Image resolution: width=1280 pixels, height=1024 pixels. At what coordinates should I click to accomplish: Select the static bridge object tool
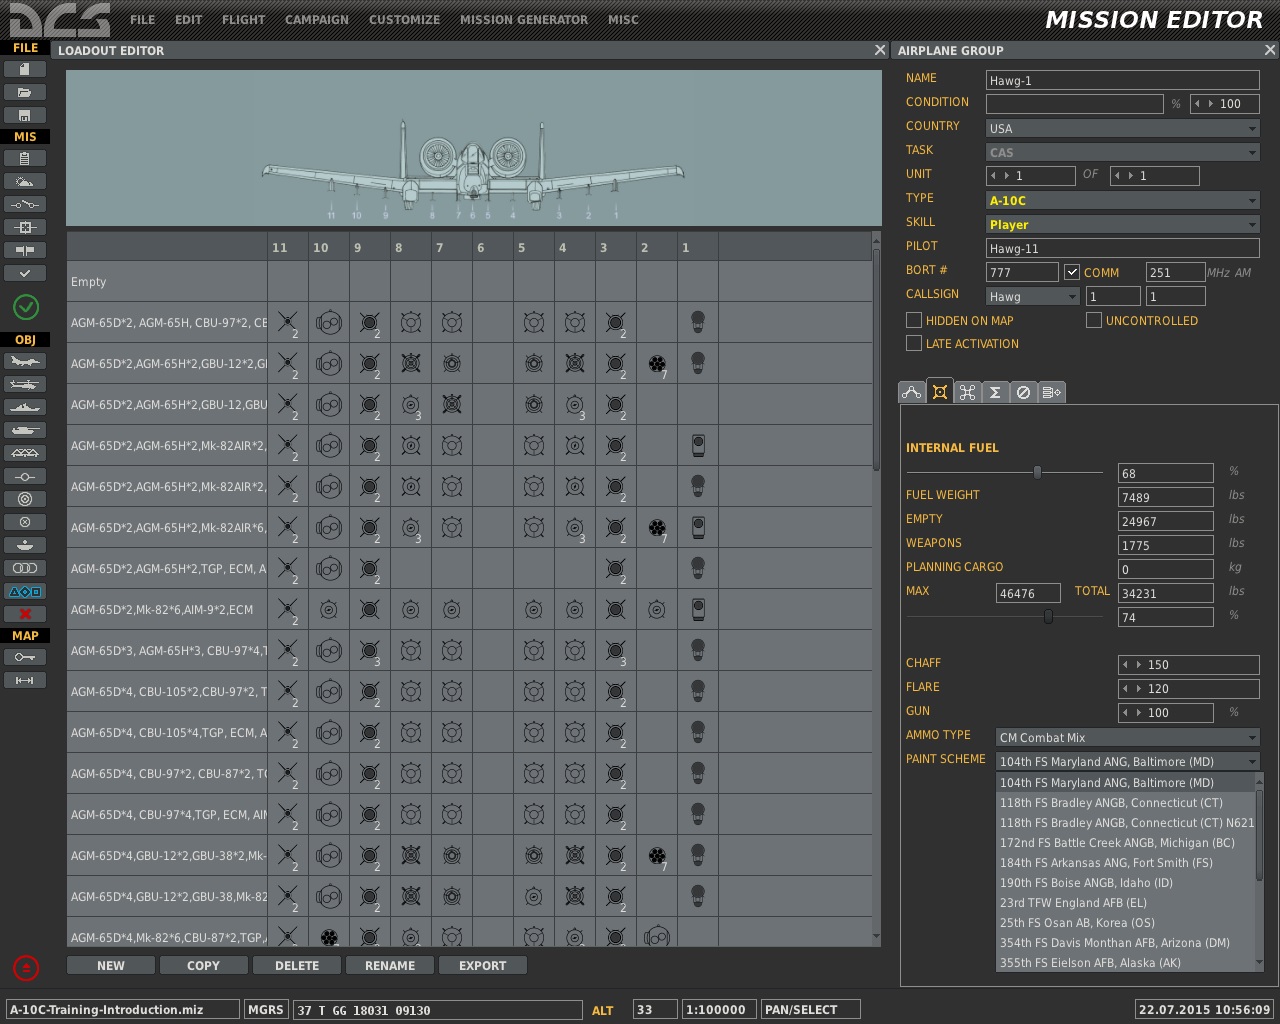pos(25,453)
